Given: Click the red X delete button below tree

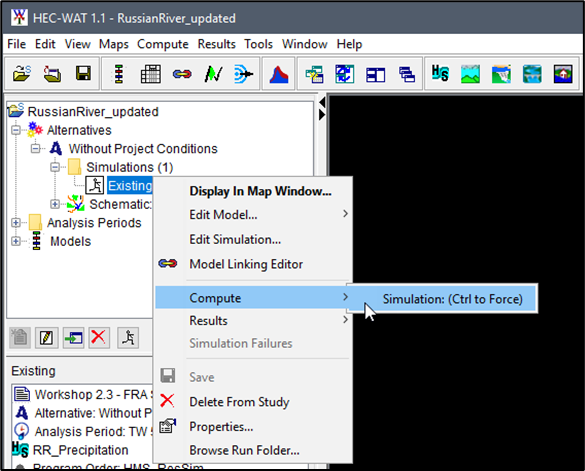Looking at the screenshot, I should [x=99, y=338].
